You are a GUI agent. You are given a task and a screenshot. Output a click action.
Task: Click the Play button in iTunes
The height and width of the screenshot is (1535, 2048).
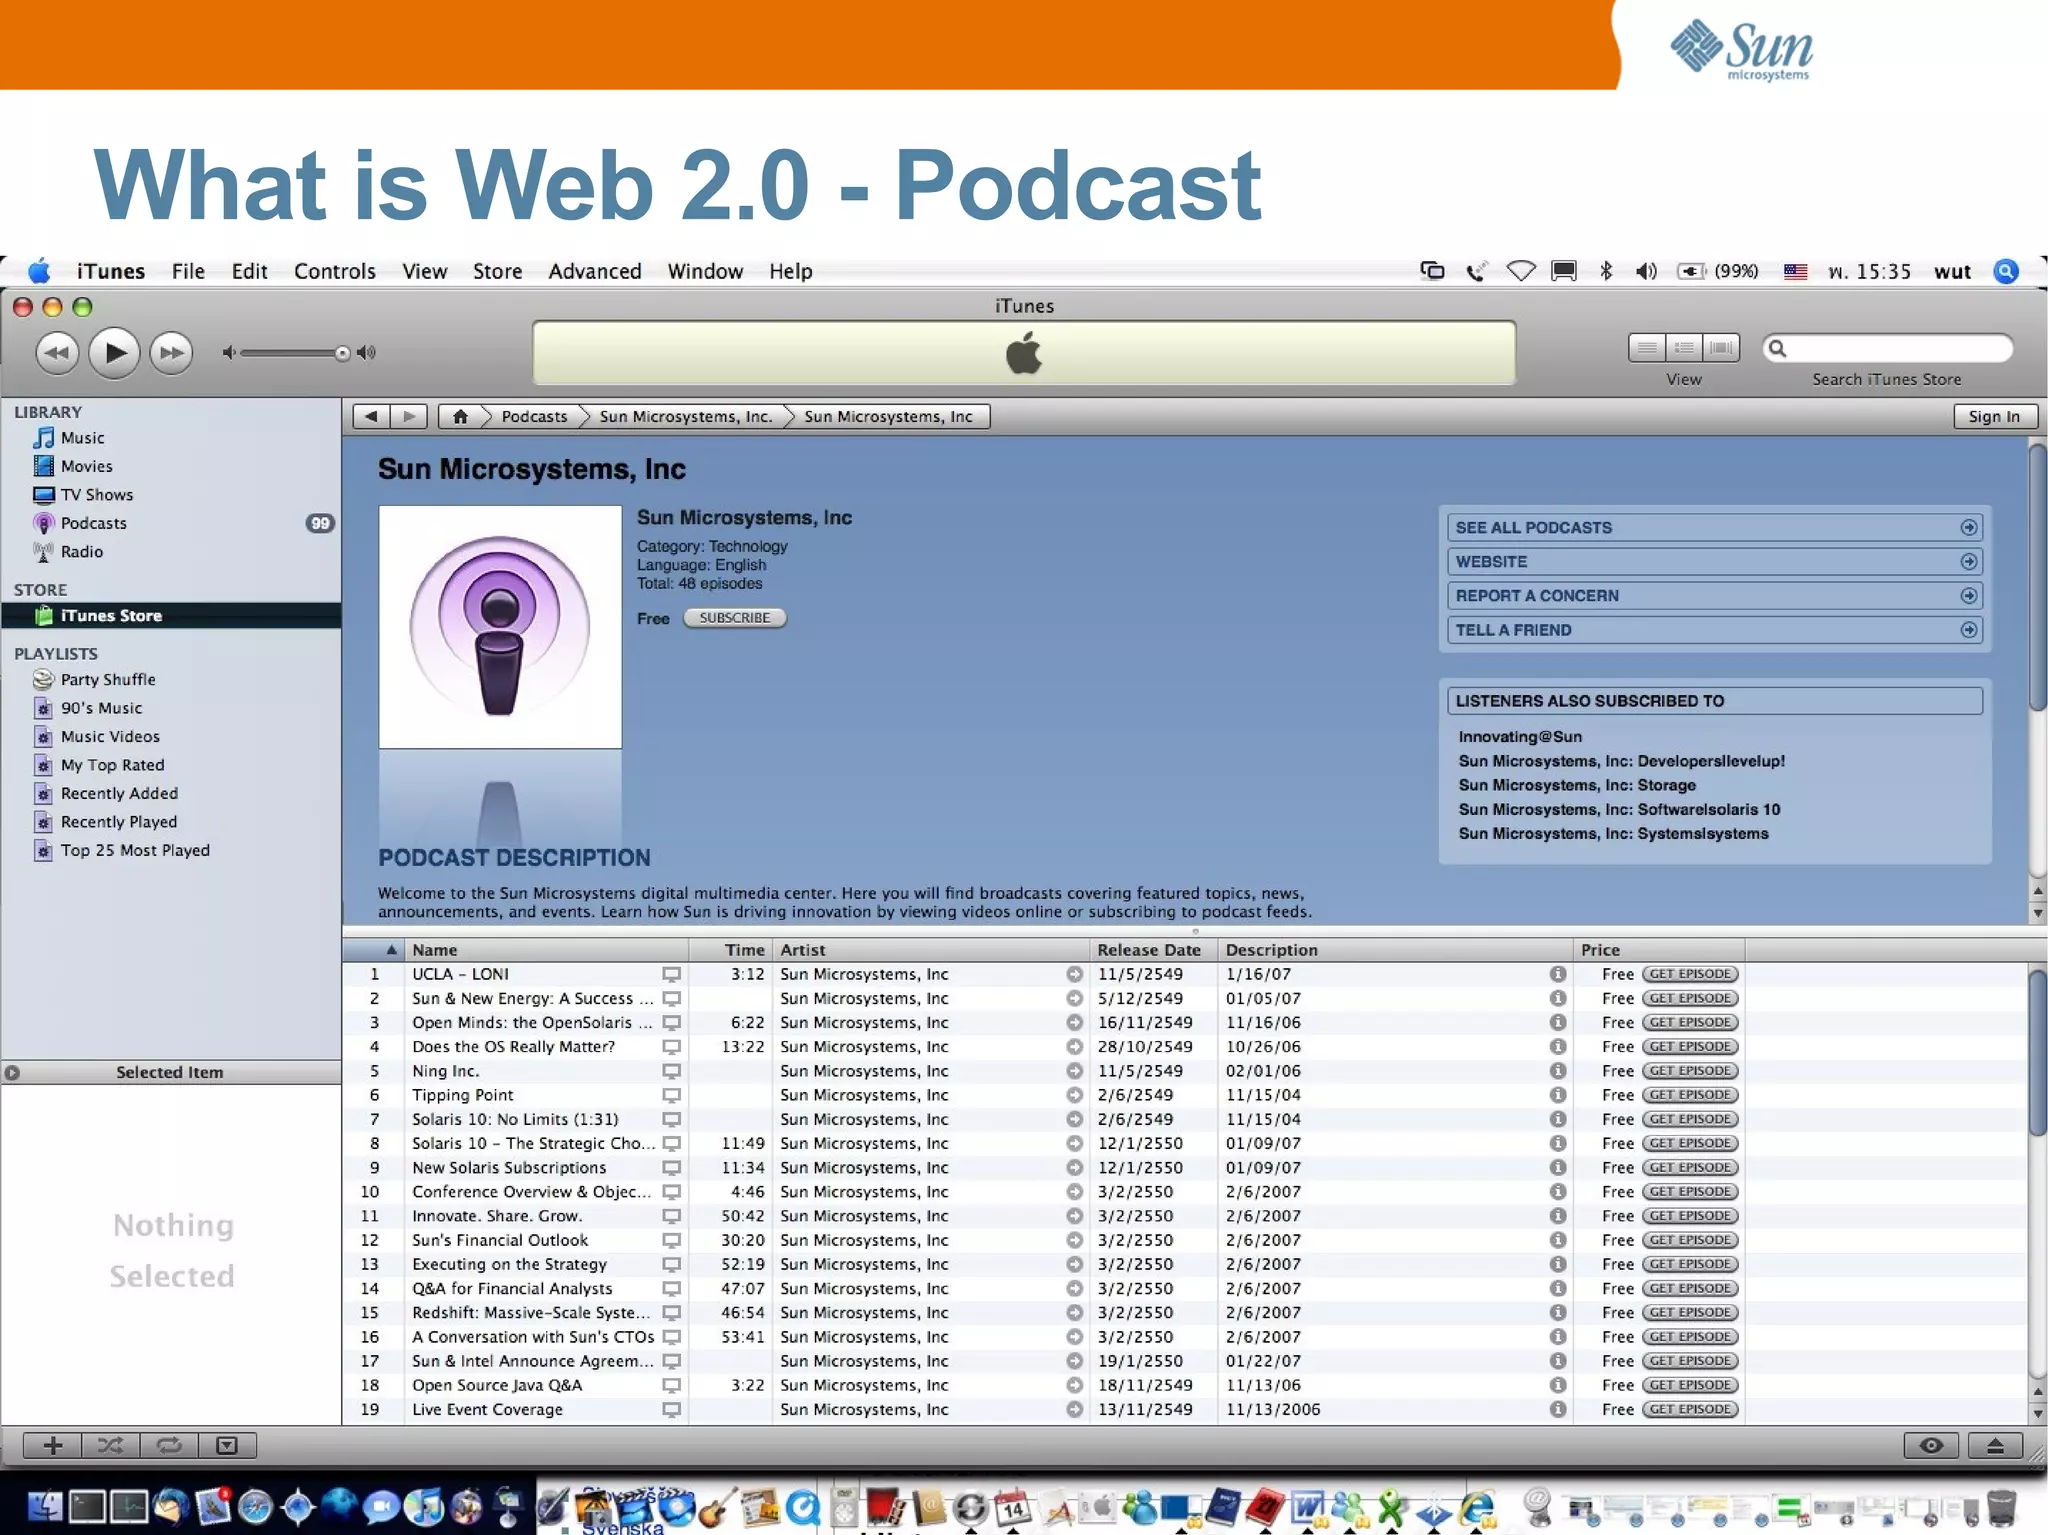click(x=115, y=353)
